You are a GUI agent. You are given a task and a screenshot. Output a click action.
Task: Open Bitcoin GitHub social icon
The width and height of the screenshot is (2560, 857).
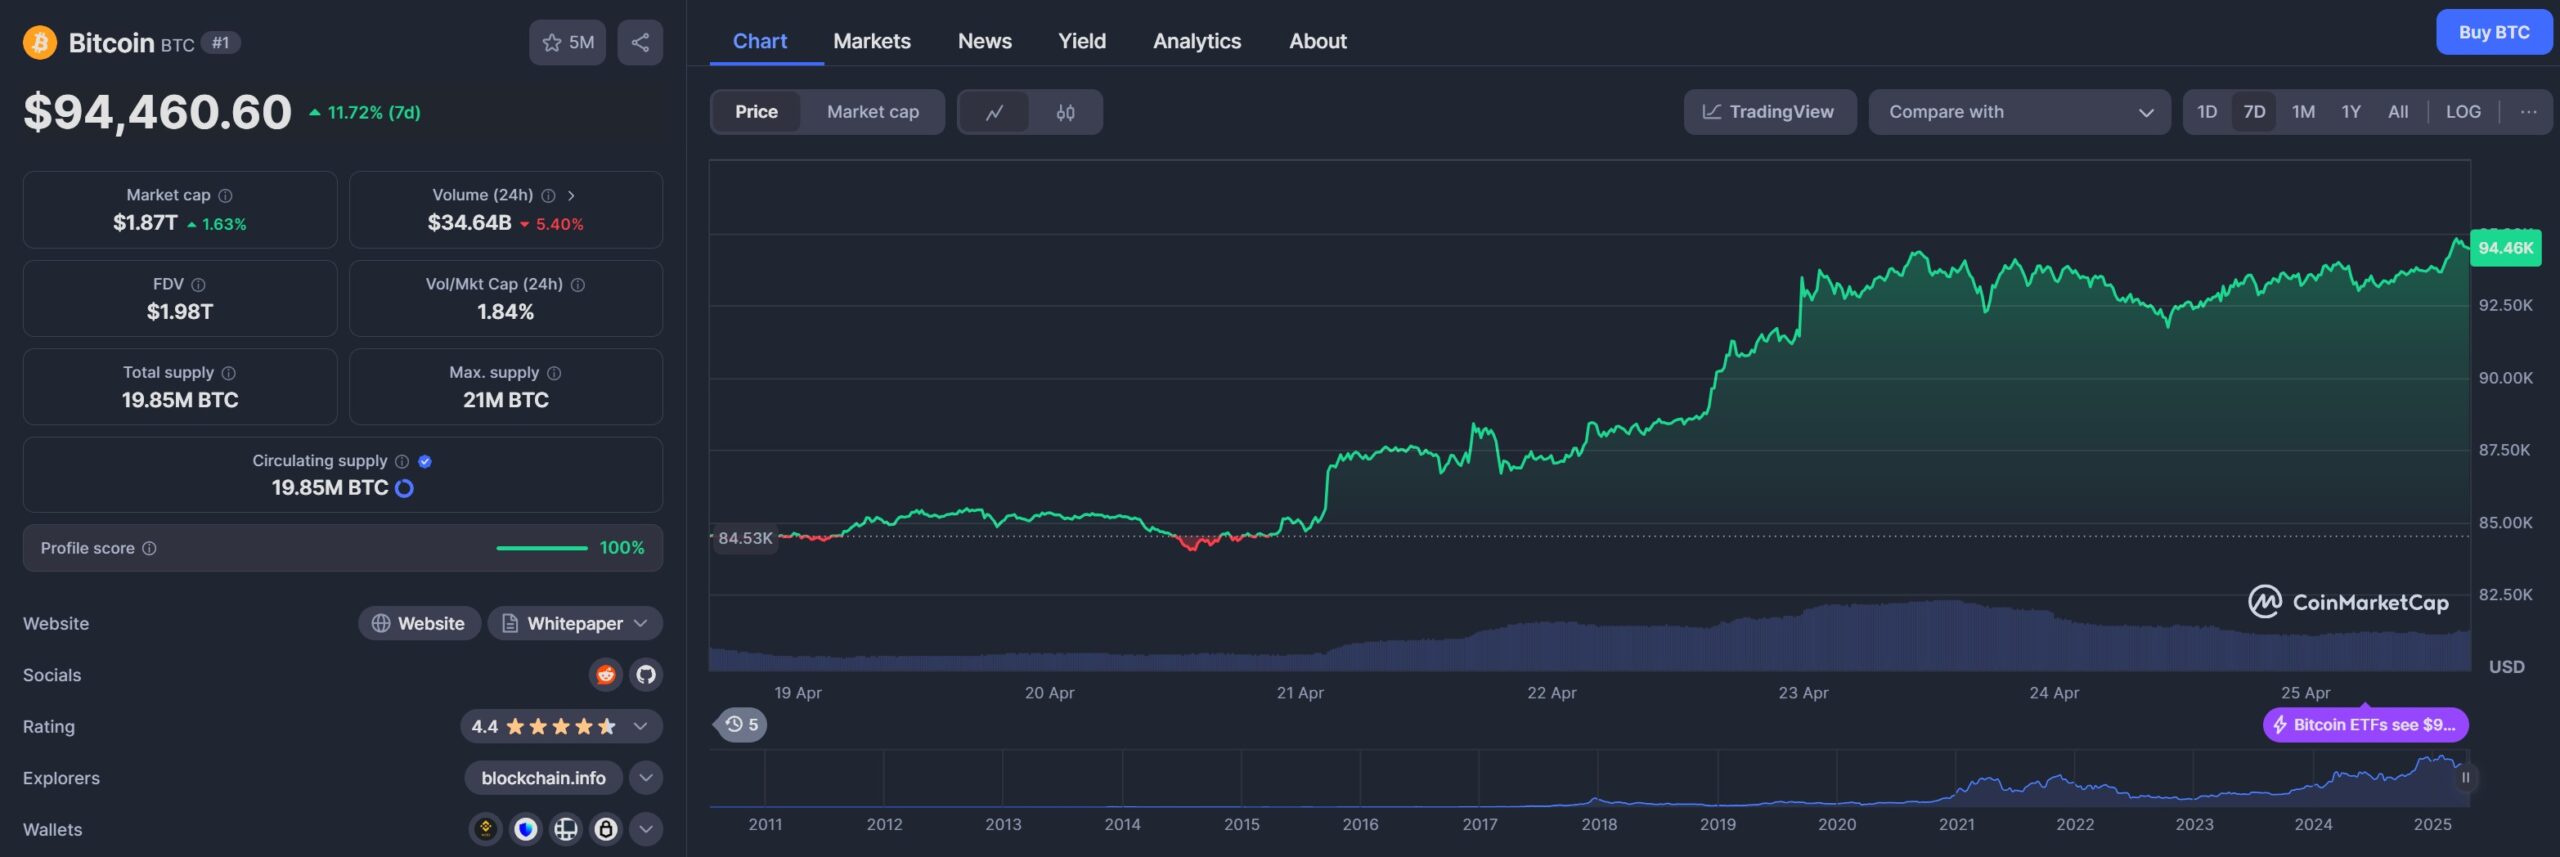point(646,675)
